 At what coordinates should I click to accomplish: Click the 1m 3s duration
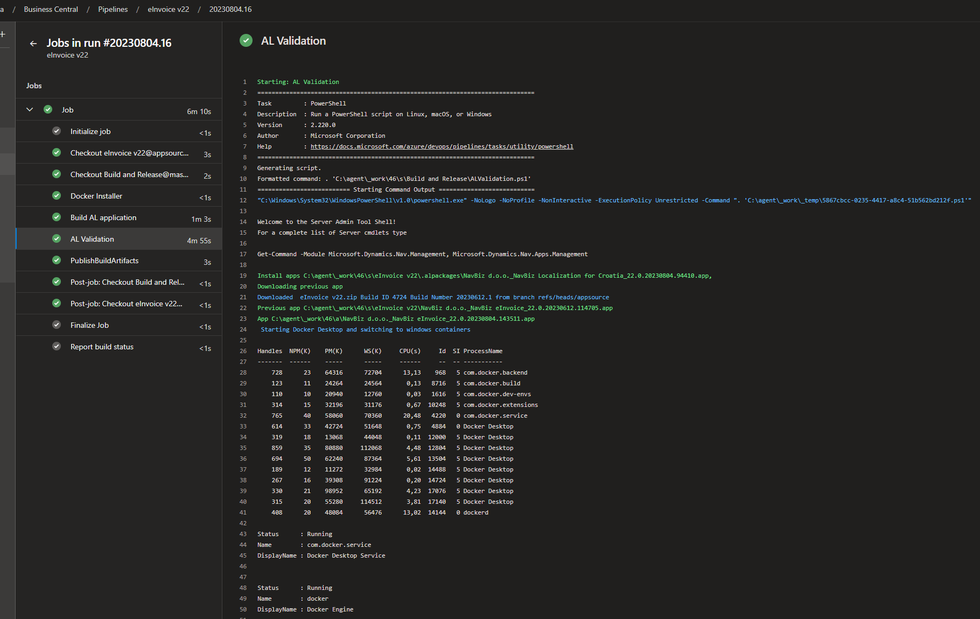click(x=201, y=219)
